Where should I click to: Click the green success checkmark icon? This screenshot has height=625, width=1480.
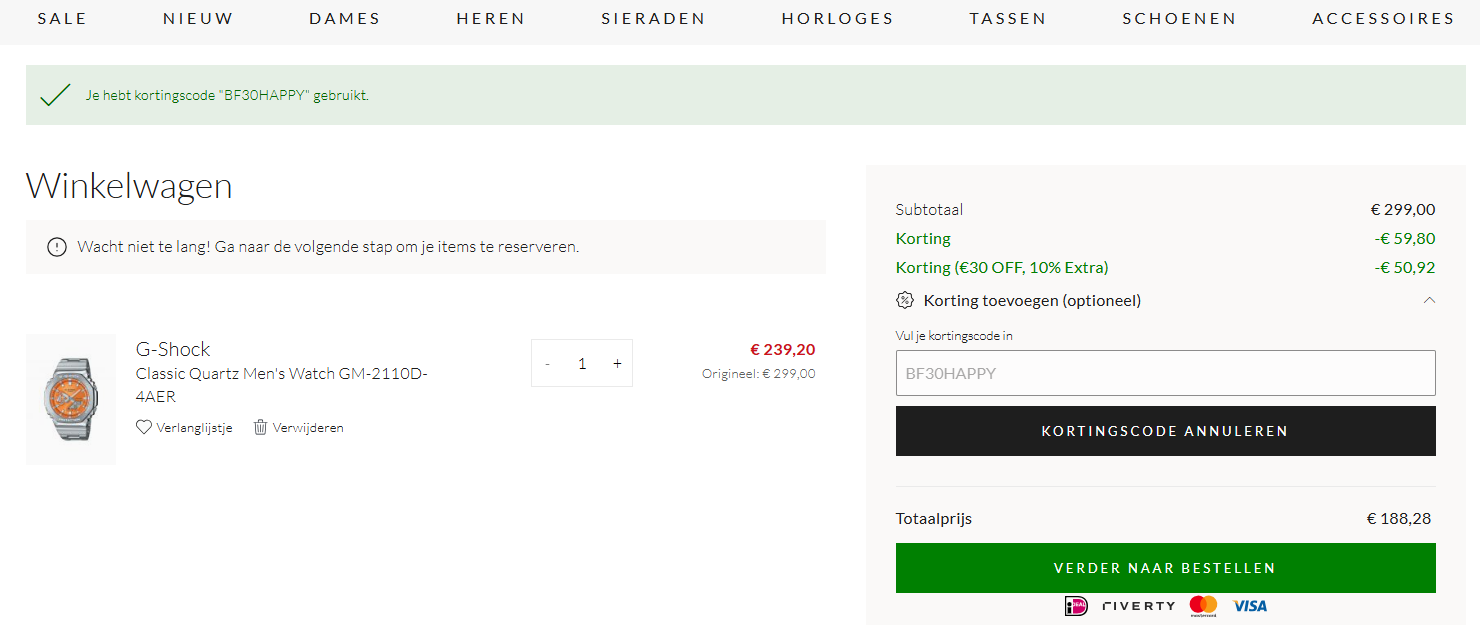[54, 96]
